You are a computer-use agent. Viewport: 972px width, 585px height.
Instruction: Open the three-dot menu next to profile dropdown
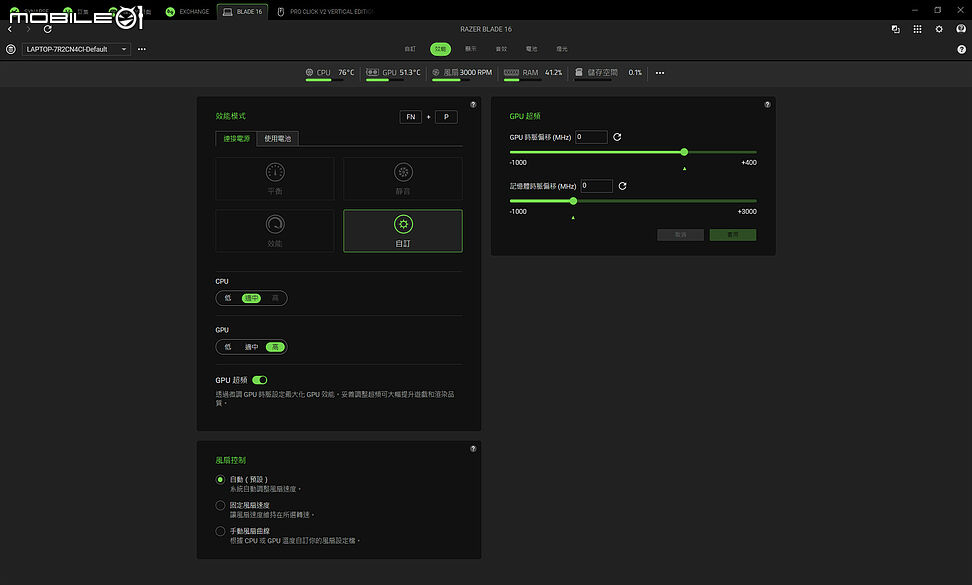pos(142,49)
